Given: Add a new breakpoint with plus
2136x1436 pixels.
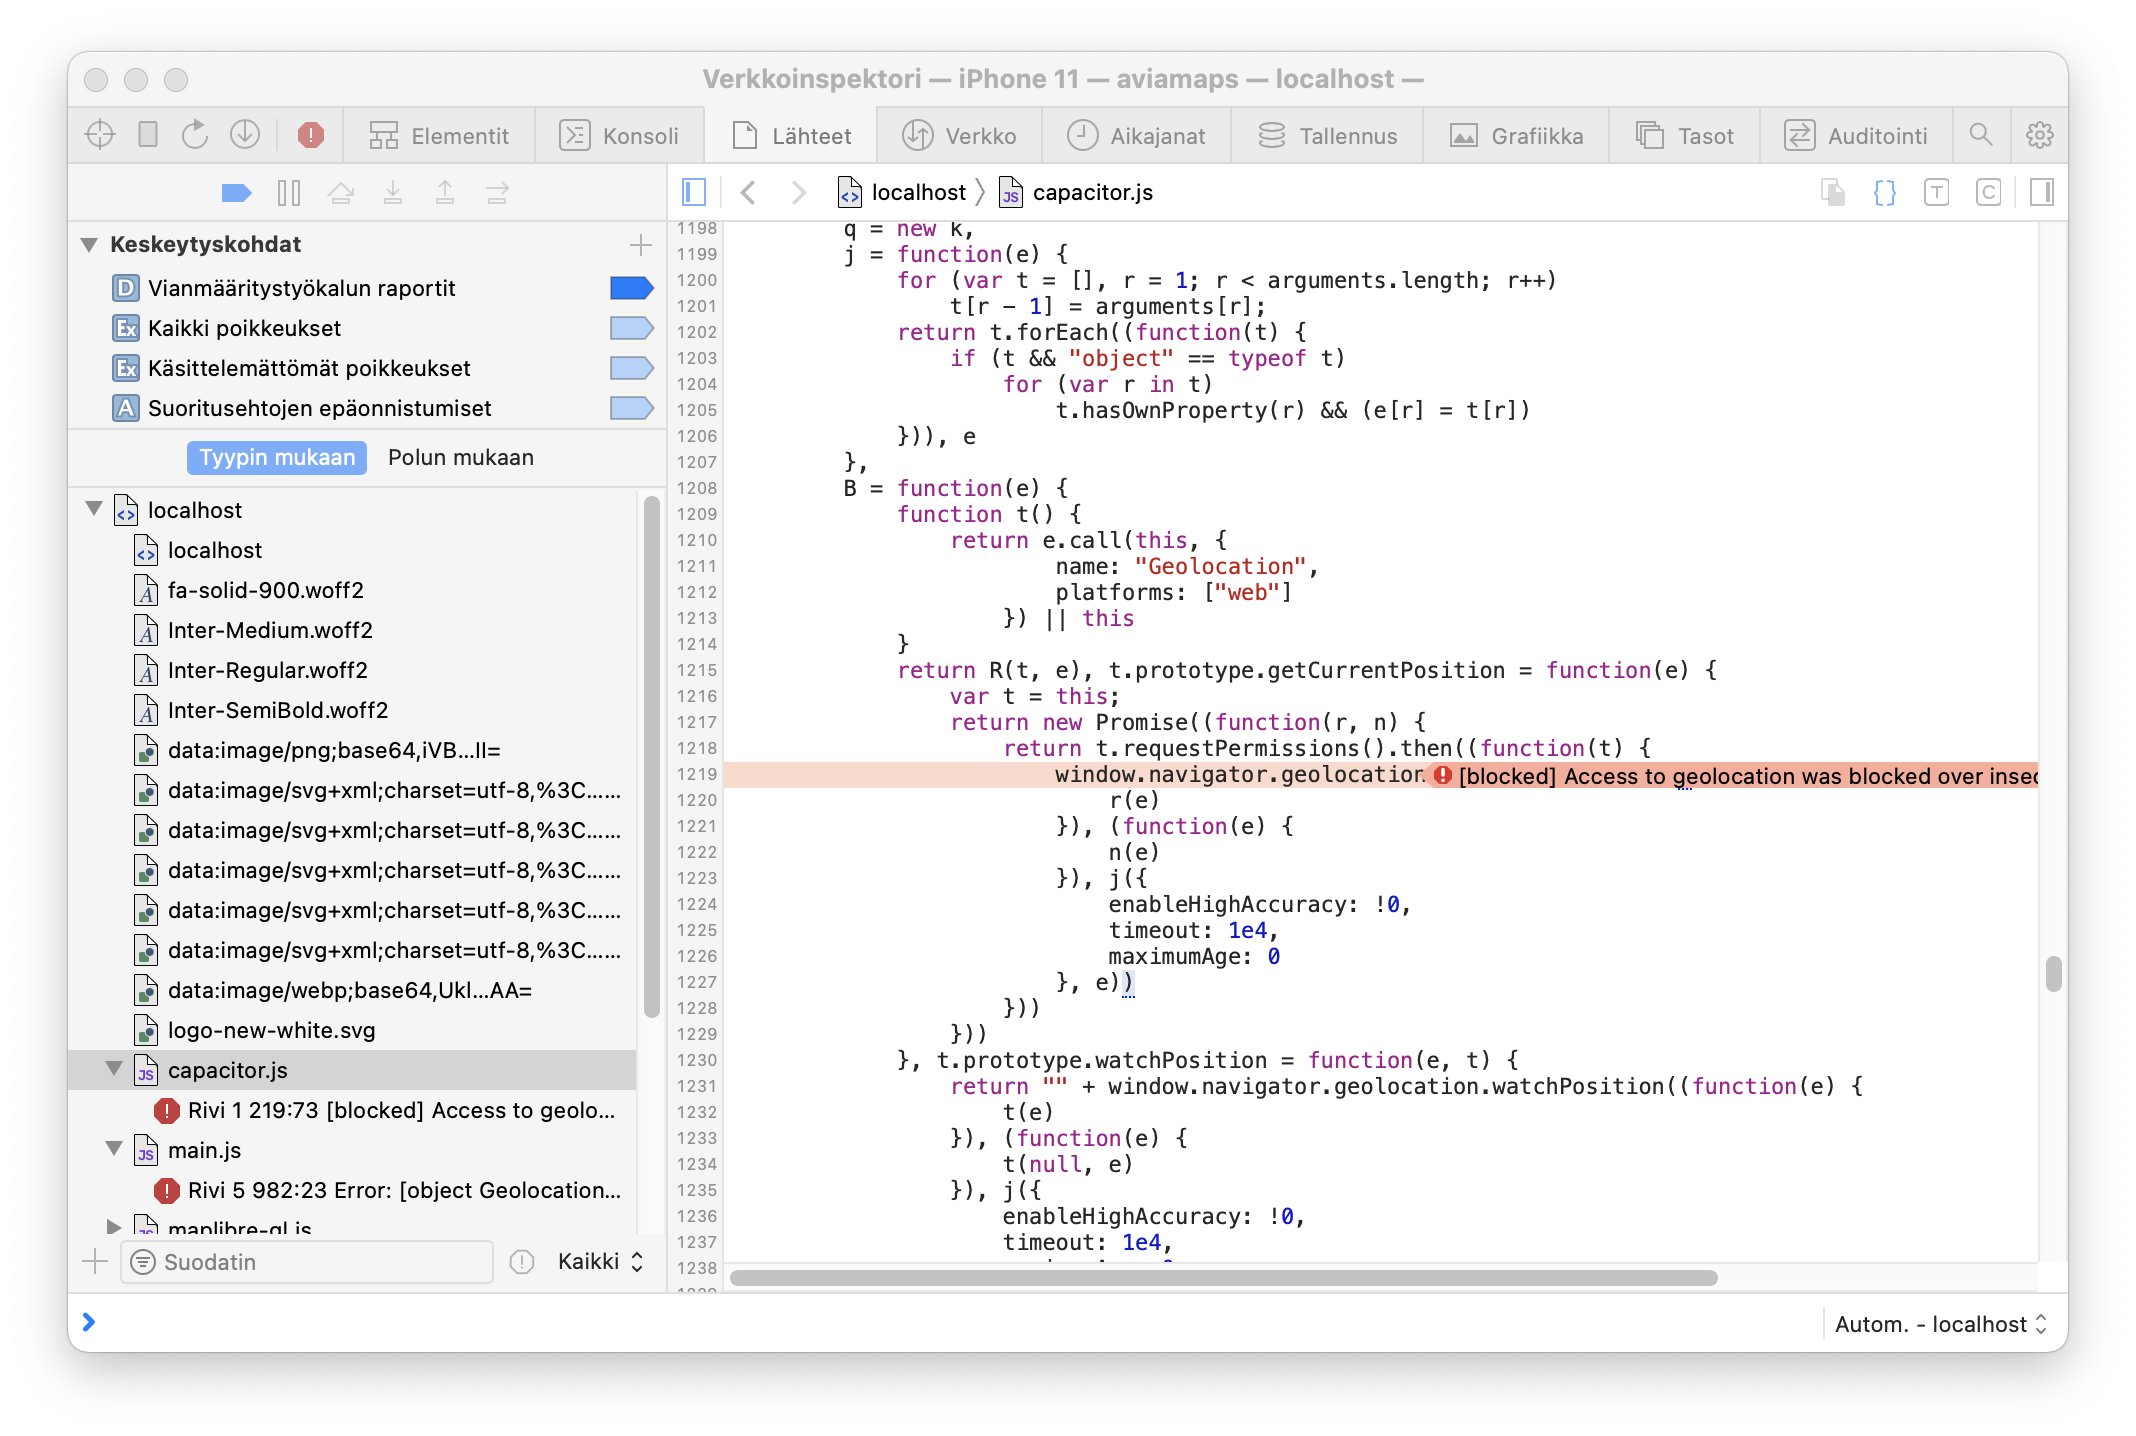Looking at the screenshot, I should pos(641,244).
